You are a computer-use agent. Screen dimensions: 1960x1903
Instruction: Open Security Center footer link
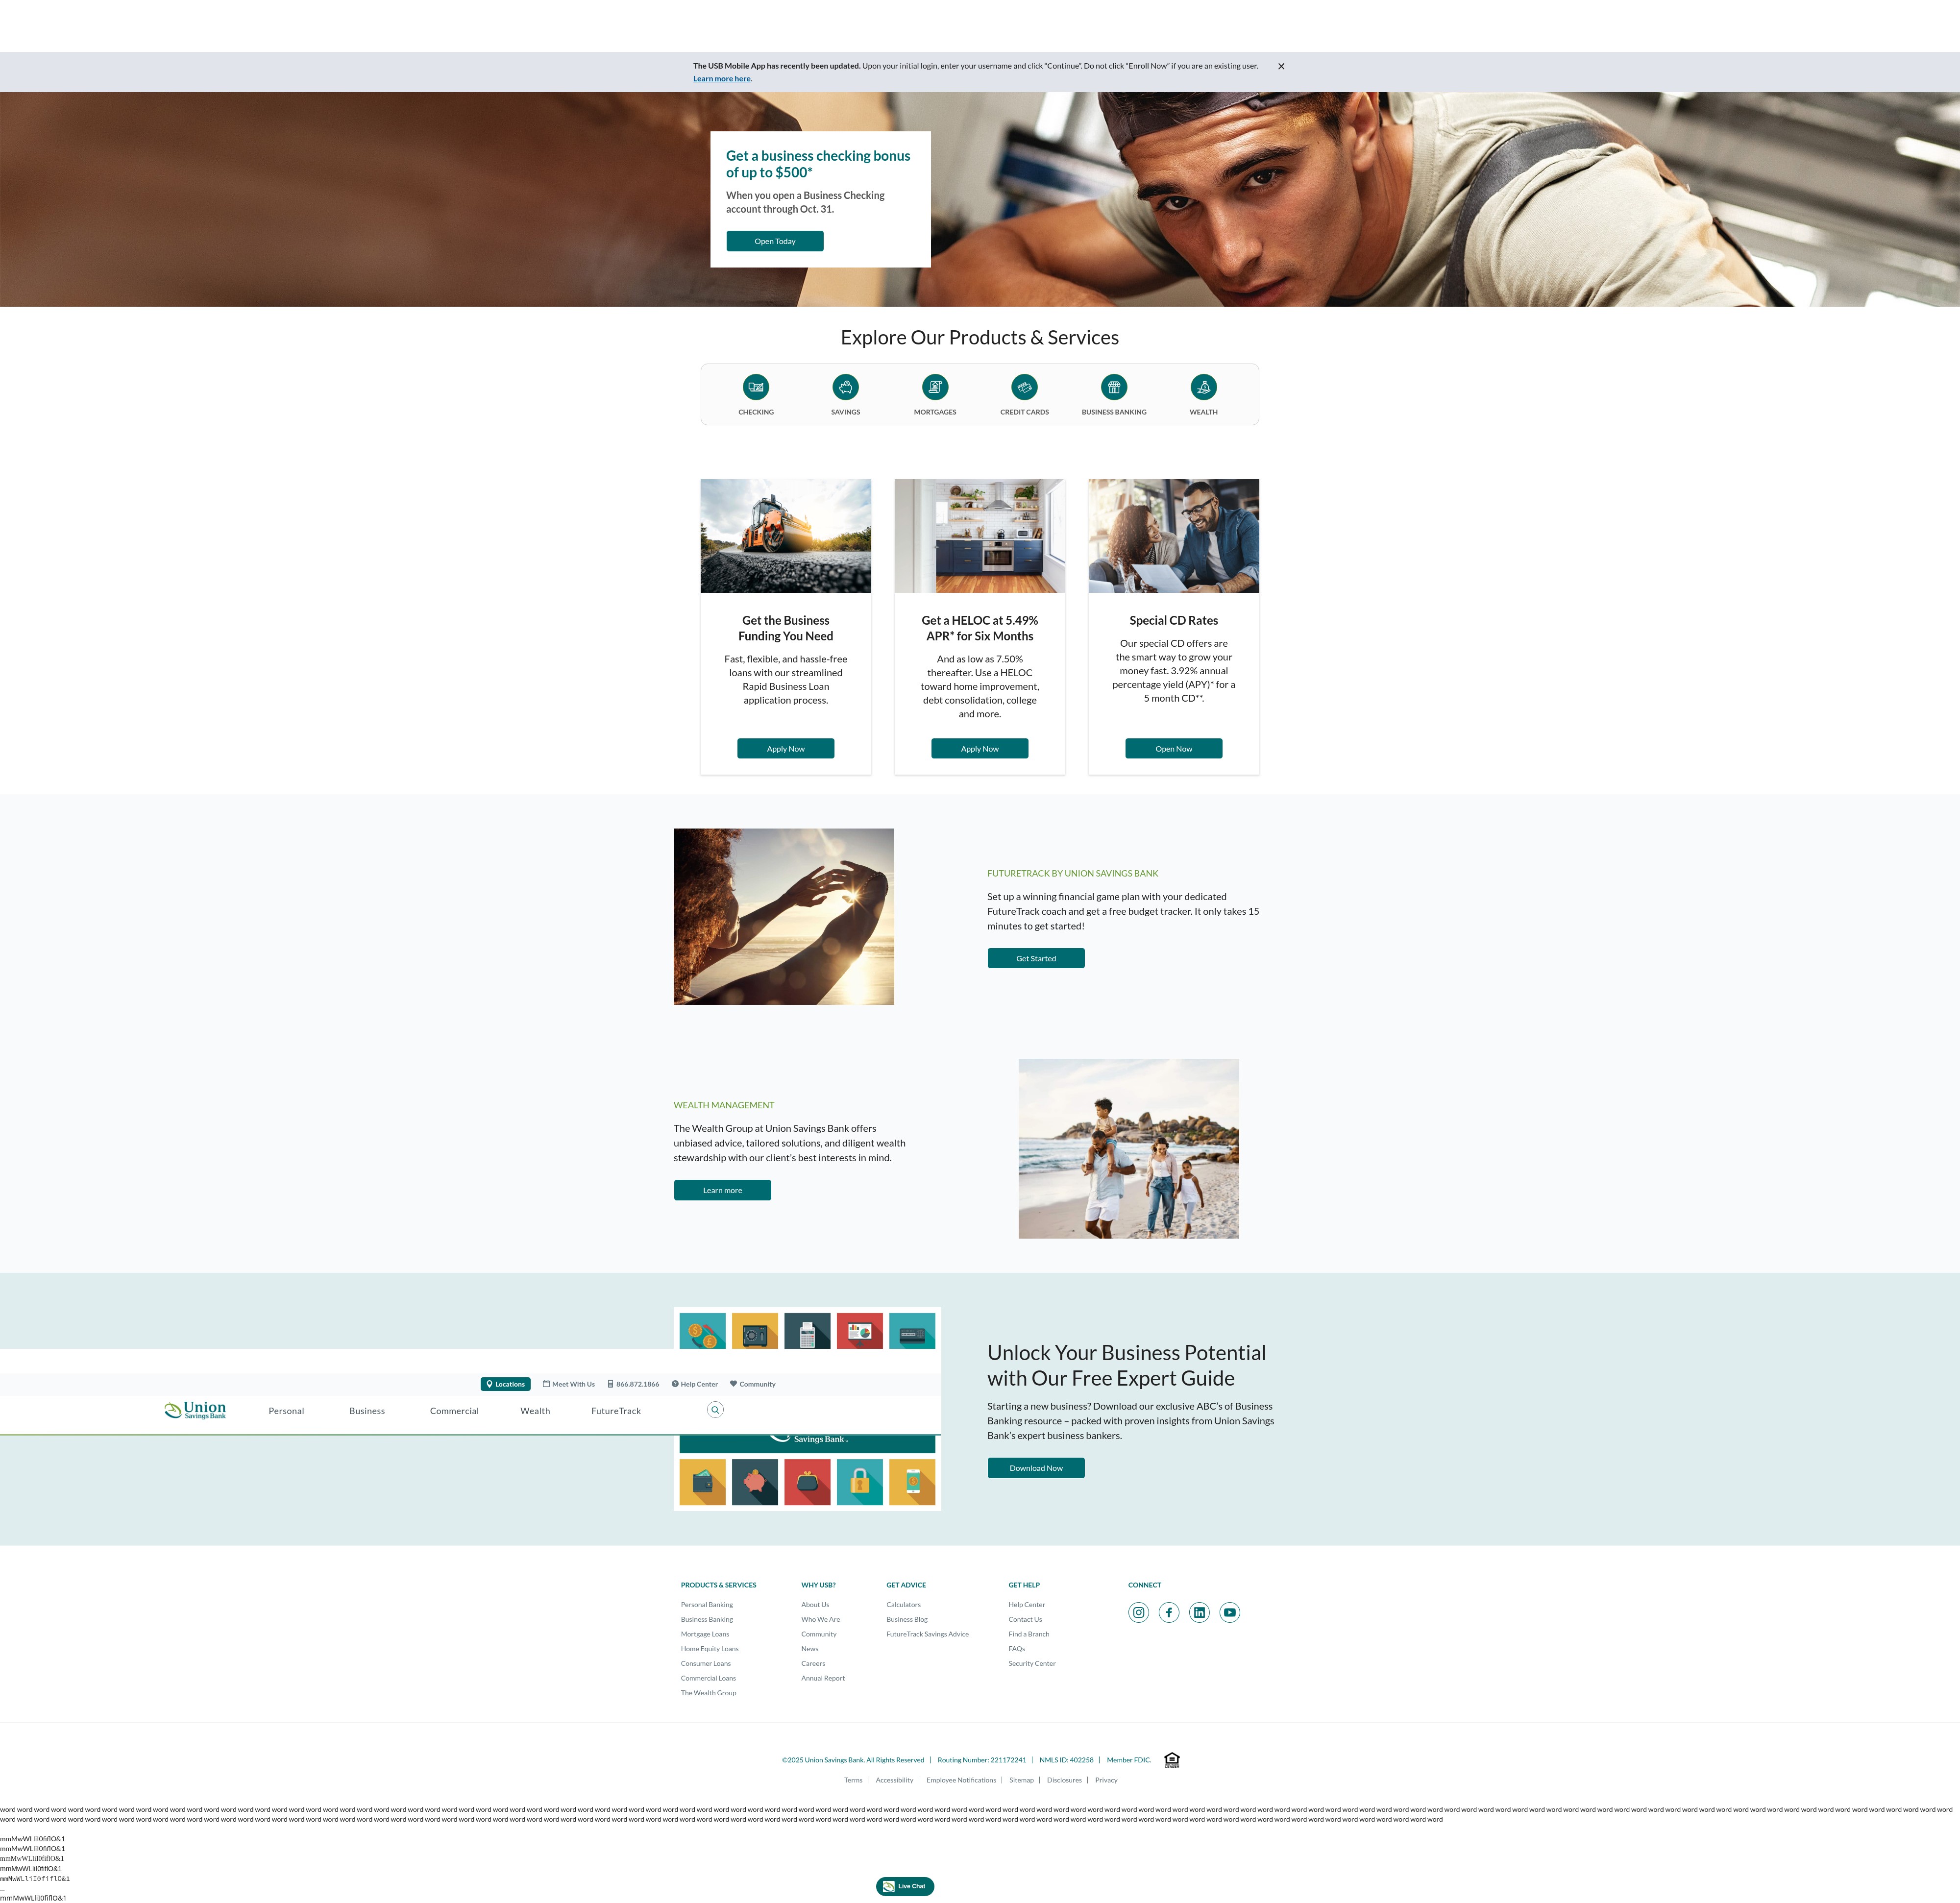coord(1032,1664)
